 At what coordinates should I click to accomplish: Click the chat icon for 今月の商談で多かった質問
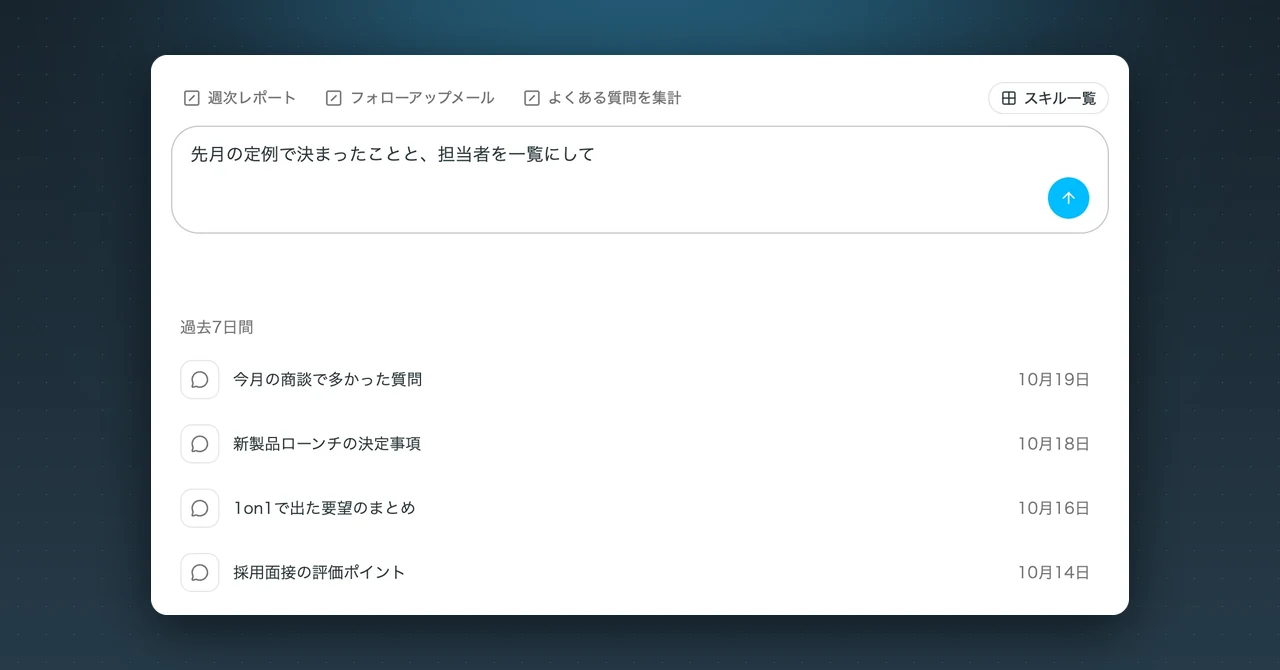pyautogui.click(x=200, y=380)
